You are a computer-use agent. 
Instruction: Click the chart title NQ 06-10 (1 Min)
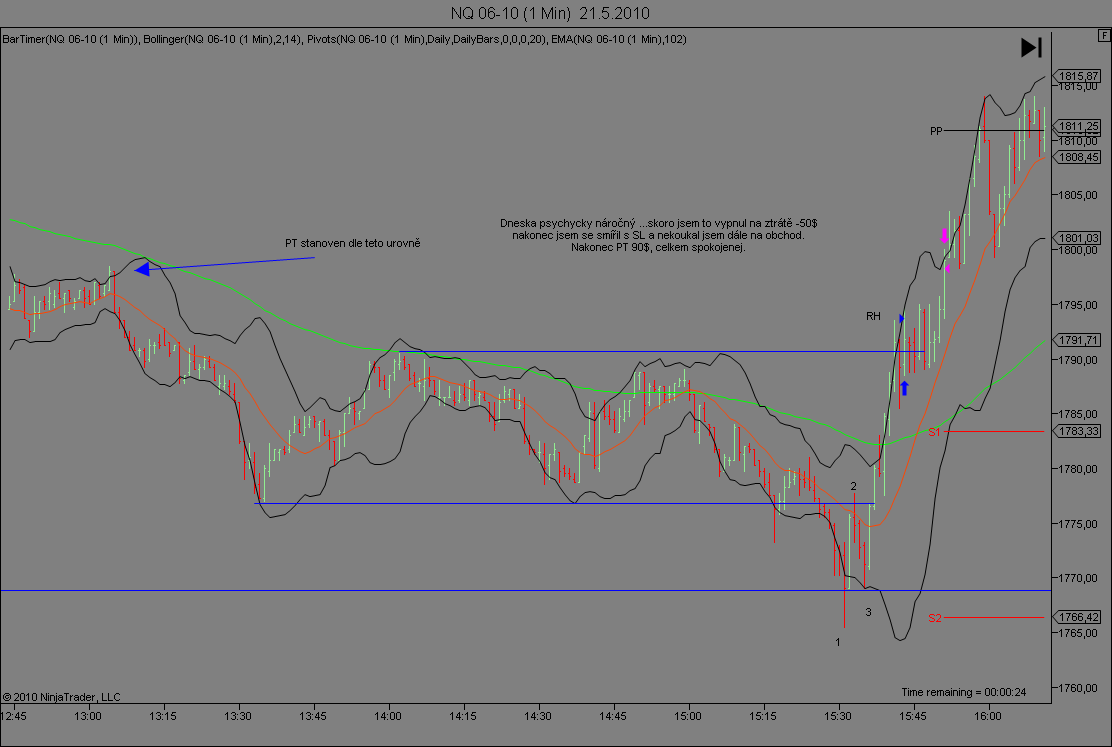pyautogui.click(x=550, y=13)
